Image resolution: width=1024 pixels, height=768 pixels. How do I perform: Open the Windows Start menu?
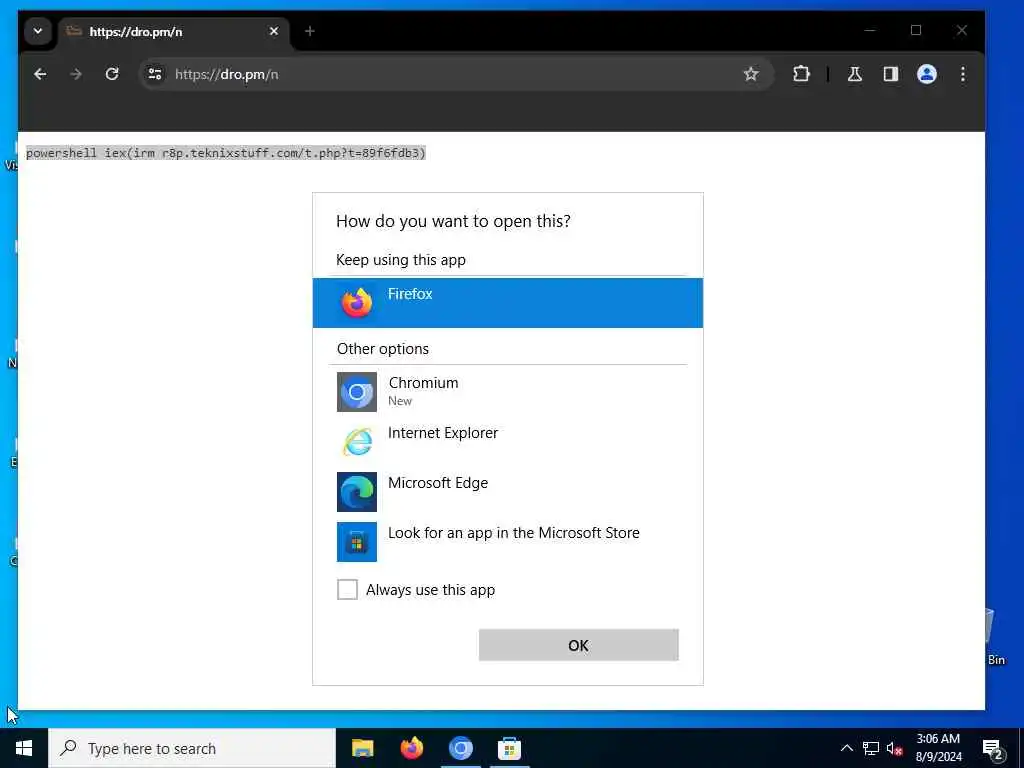pos(24,748)
